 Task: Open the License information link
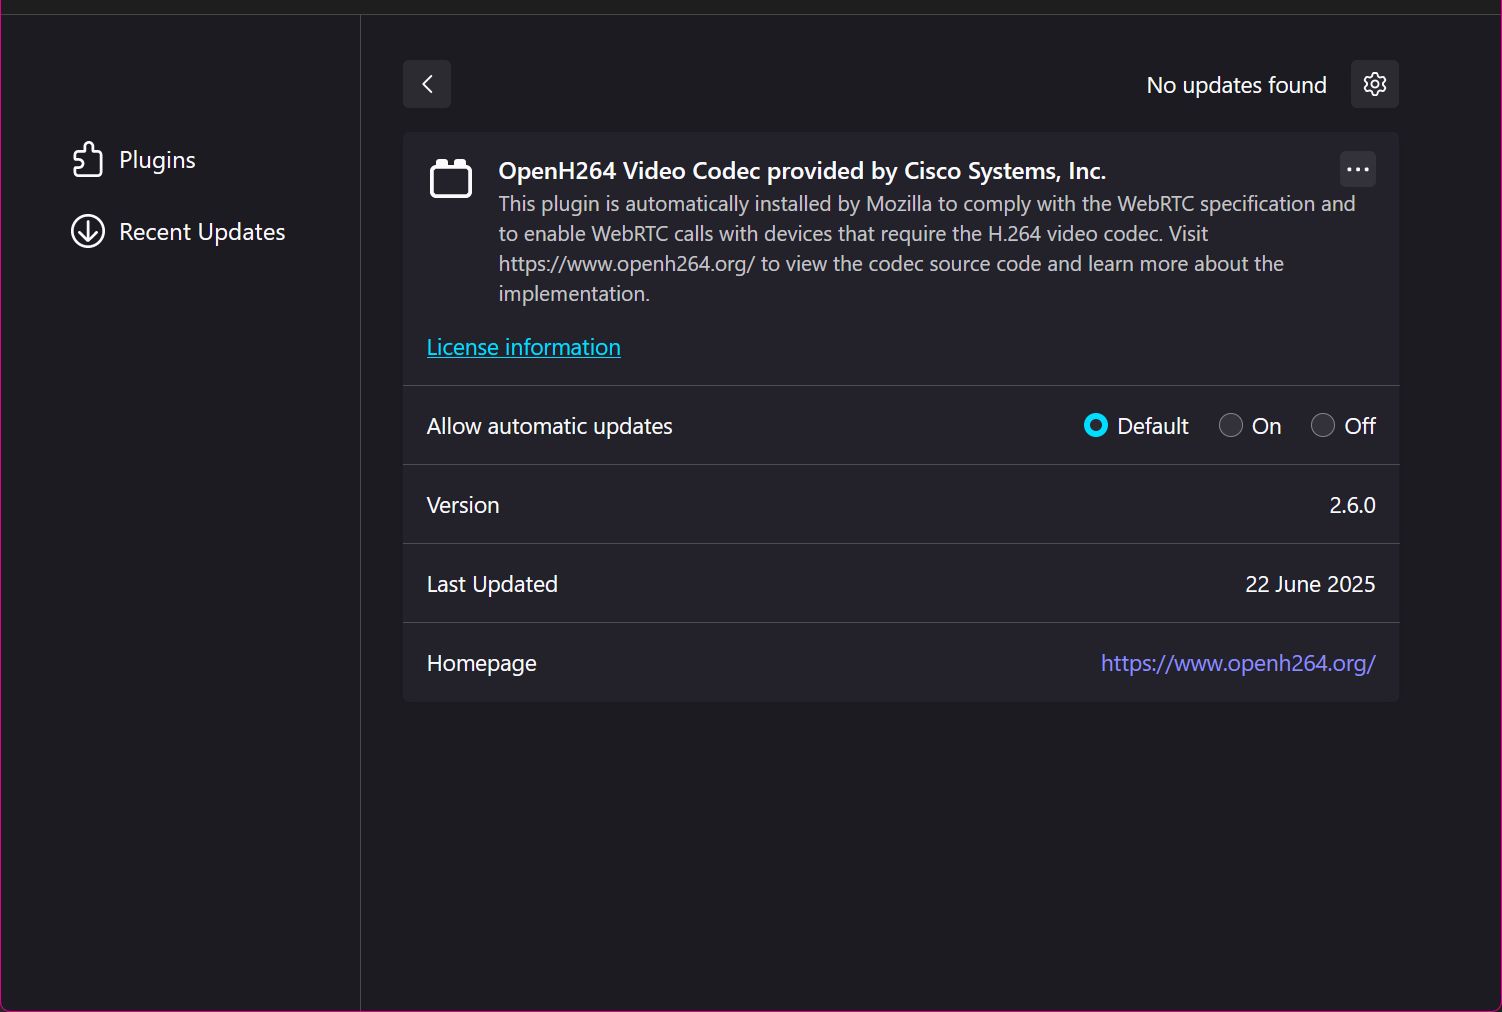point(524,347)
